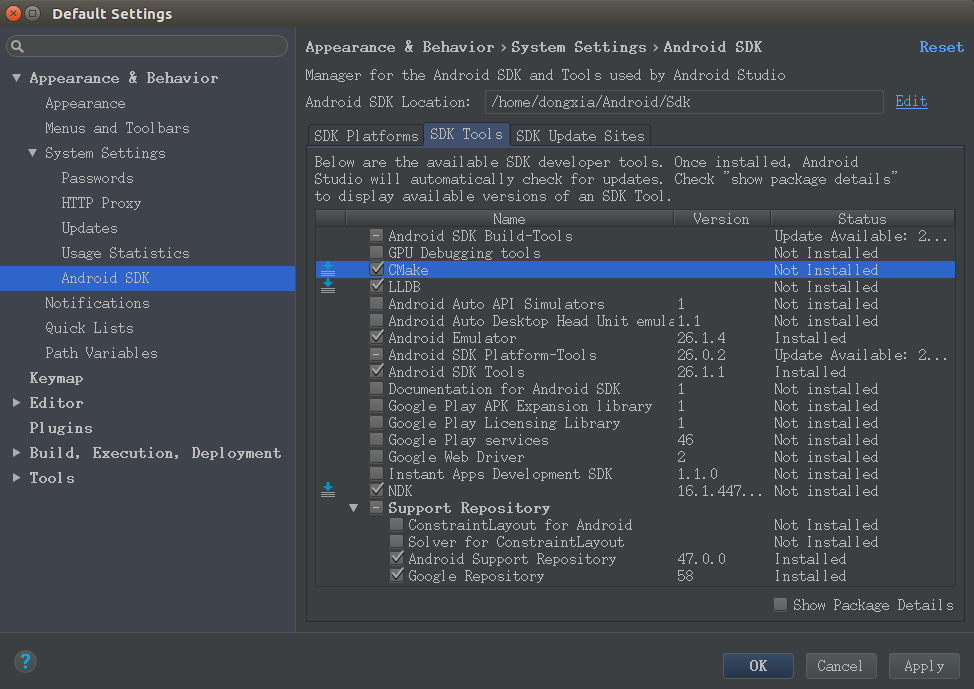Uncheck the Android Emulator checkbox

click(x=376, y=338)
